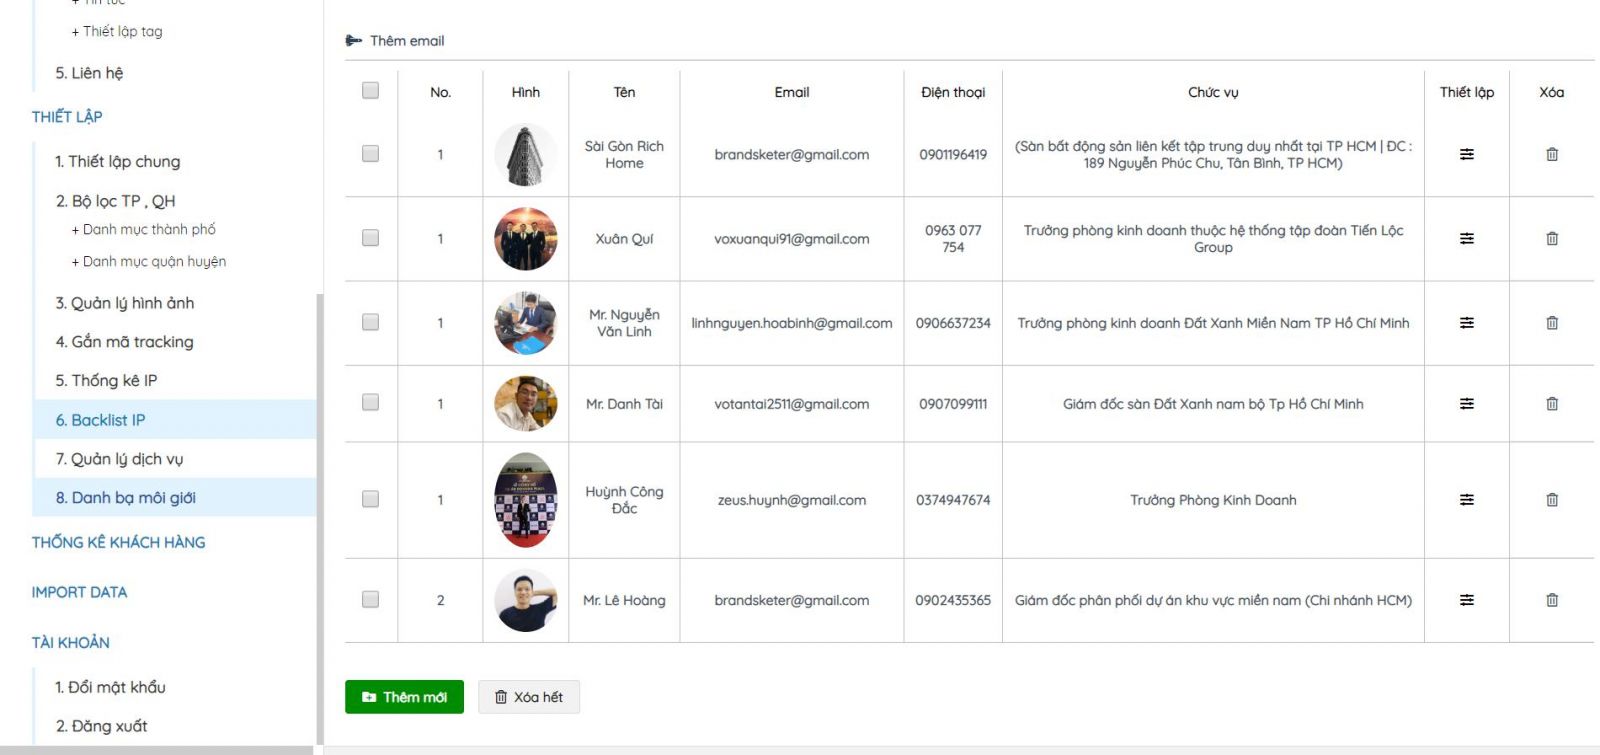Open settings icon for Huỳnh Công Đắc
Image resolution: width=1600 pixels, height=755 pixels.
[x=1466, y=499]
